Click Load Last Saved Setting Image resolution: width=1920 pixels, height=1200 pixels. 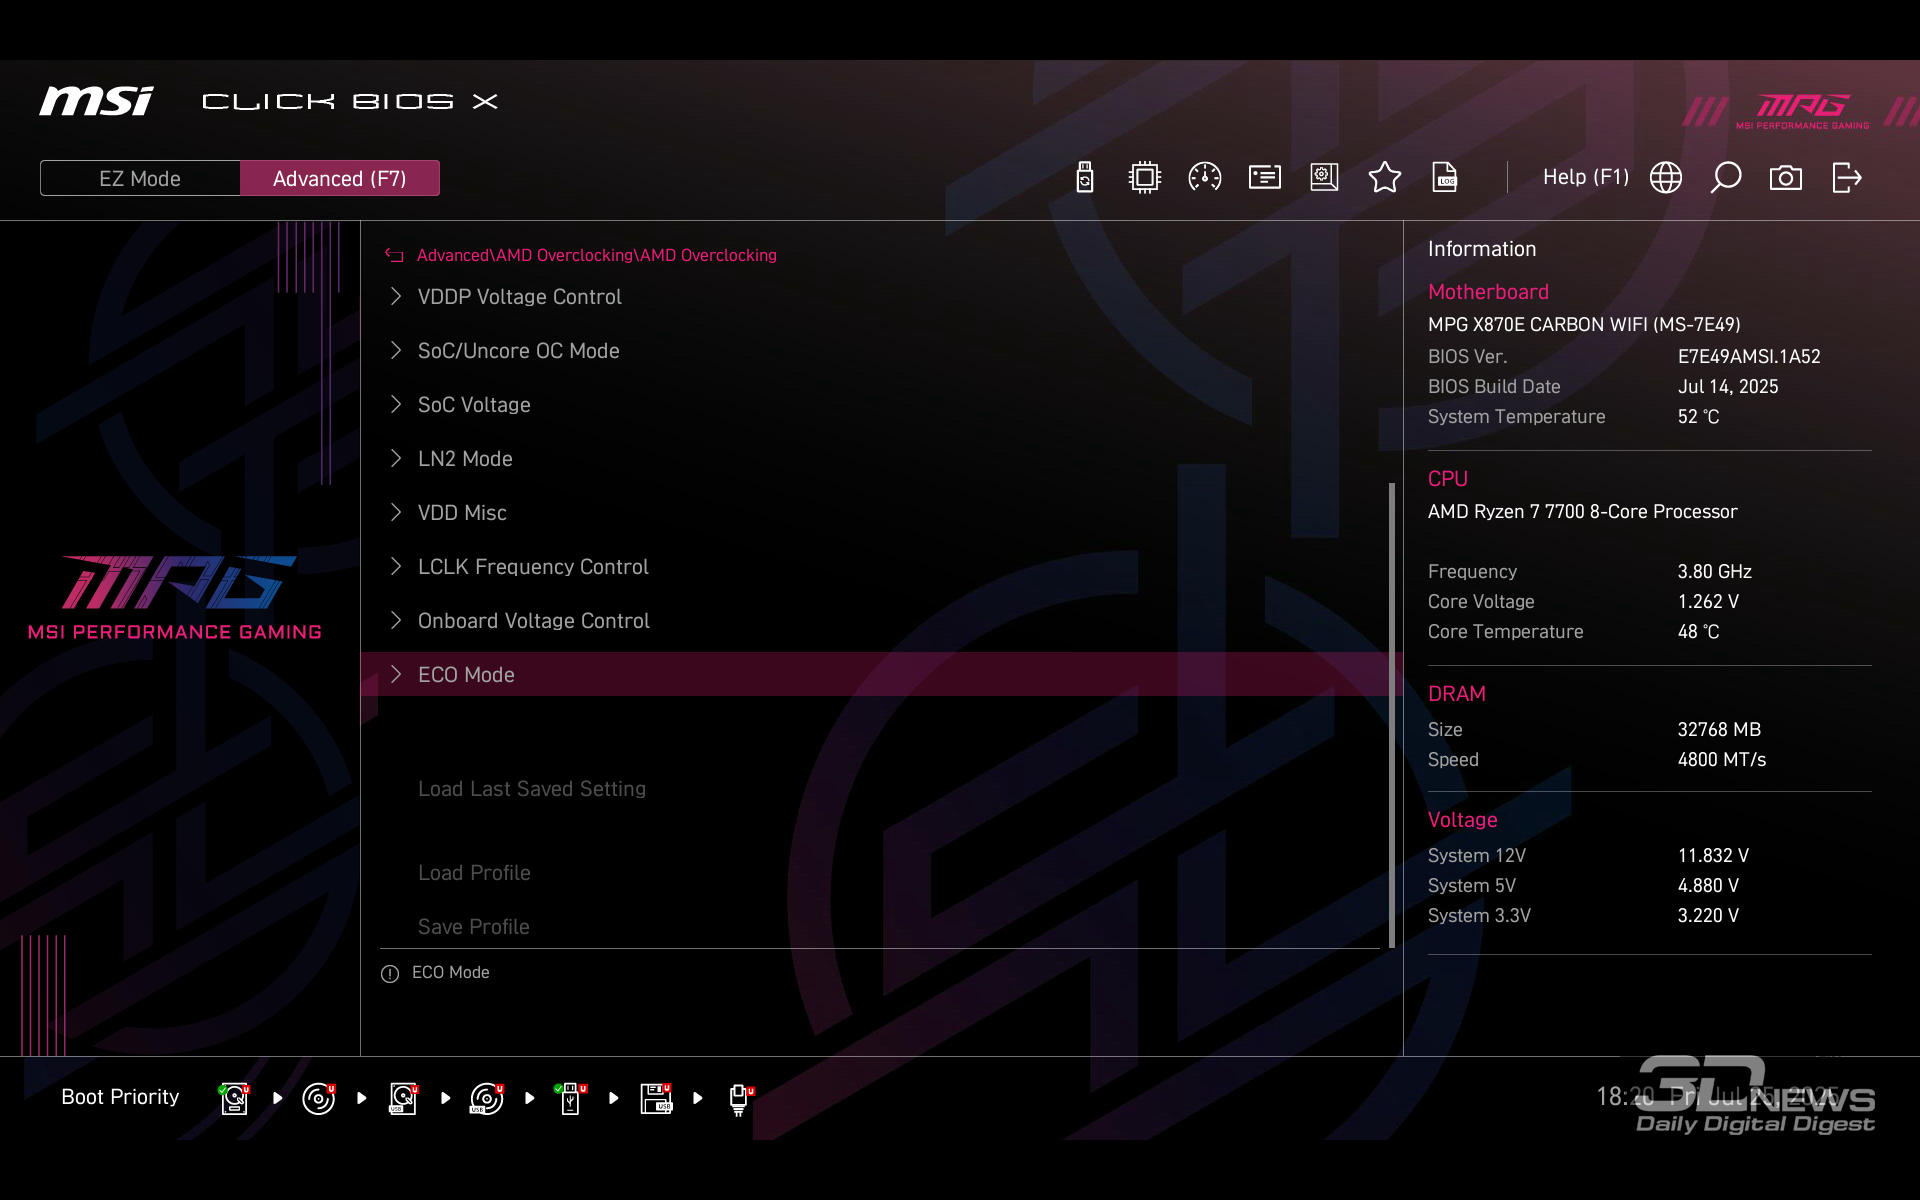[532, 789]
